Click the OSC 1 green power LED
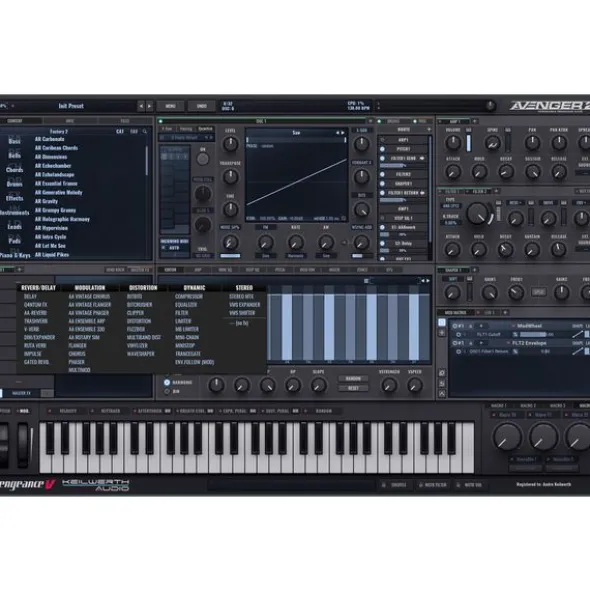 [x=161, y=121]
